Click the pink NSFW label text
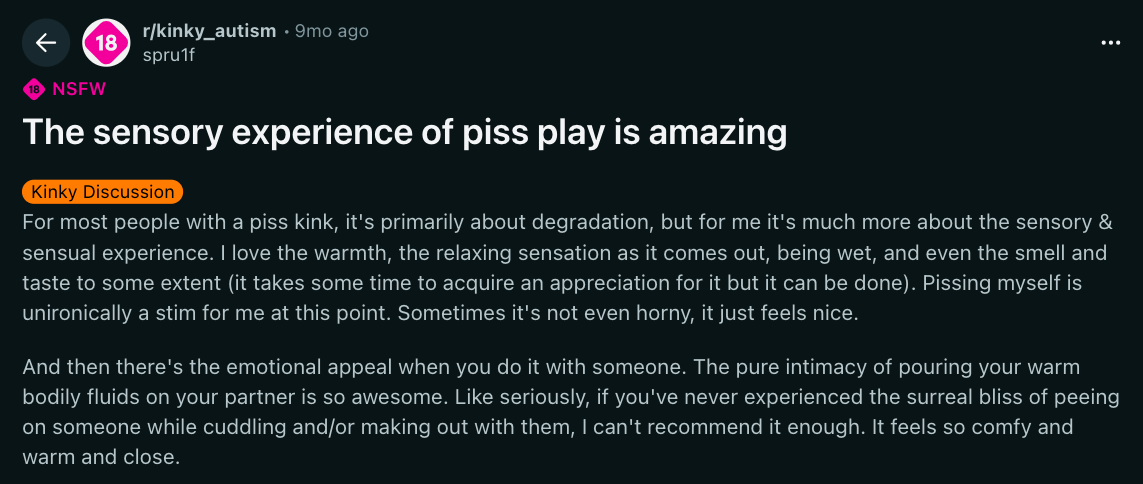Screen dimensions: 1143x484 click(79, 89)
